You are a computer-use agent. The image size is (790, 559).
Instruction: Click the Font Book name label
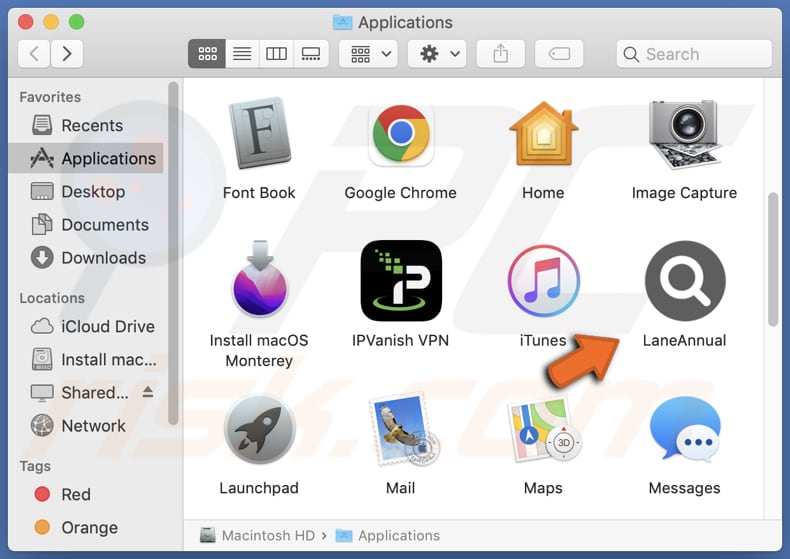coord(259,193)
